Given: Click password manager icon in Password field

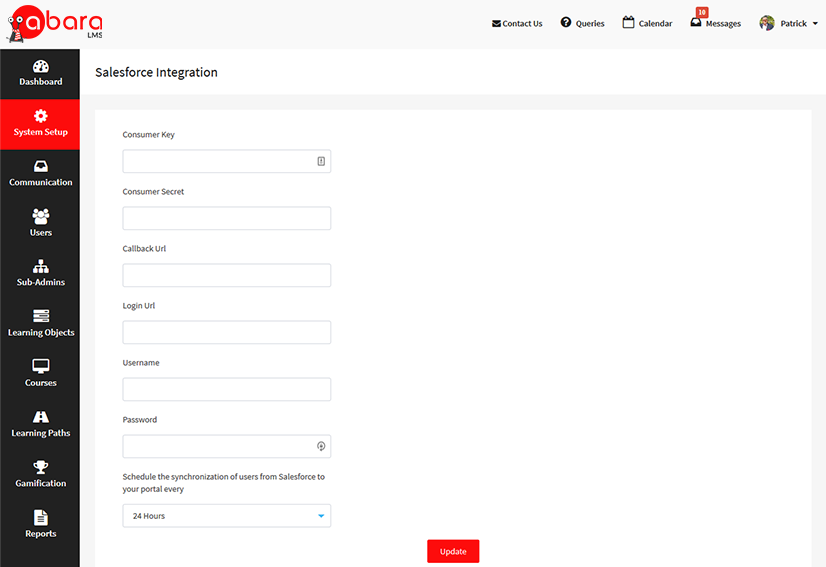Looking at the screenshot, I should (x=321, y=446).
